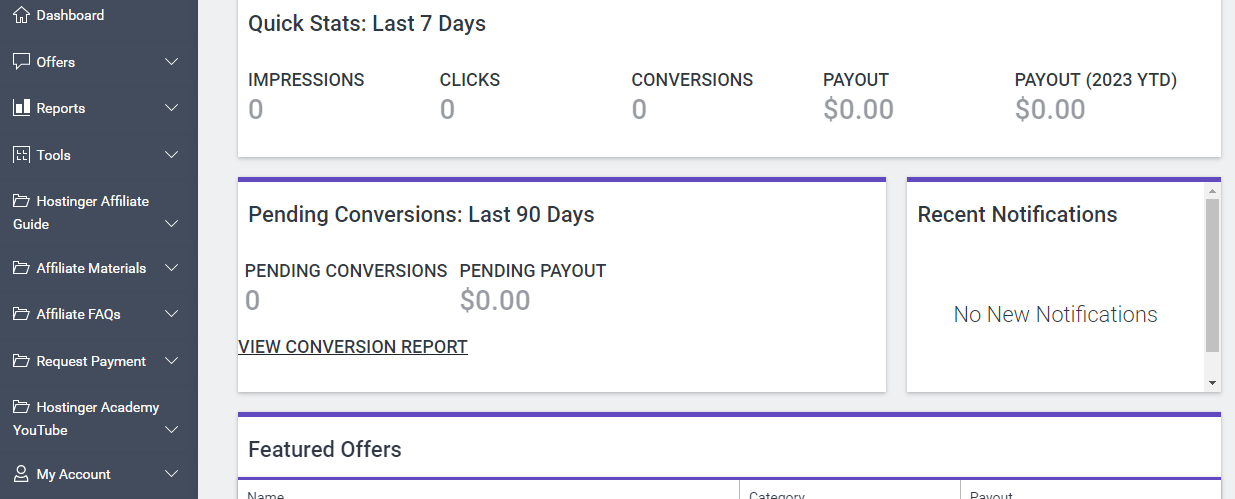This screenshot has width=1235, height=499.
Task: Open the View Conversion Report link
Action: coord(353,347)
